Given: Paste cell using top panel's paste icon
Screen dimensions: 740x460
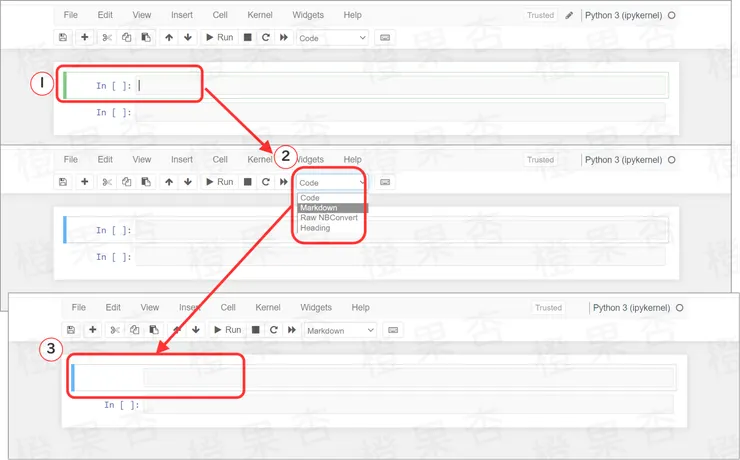Looking at the screenshot, I should point(146,37).
